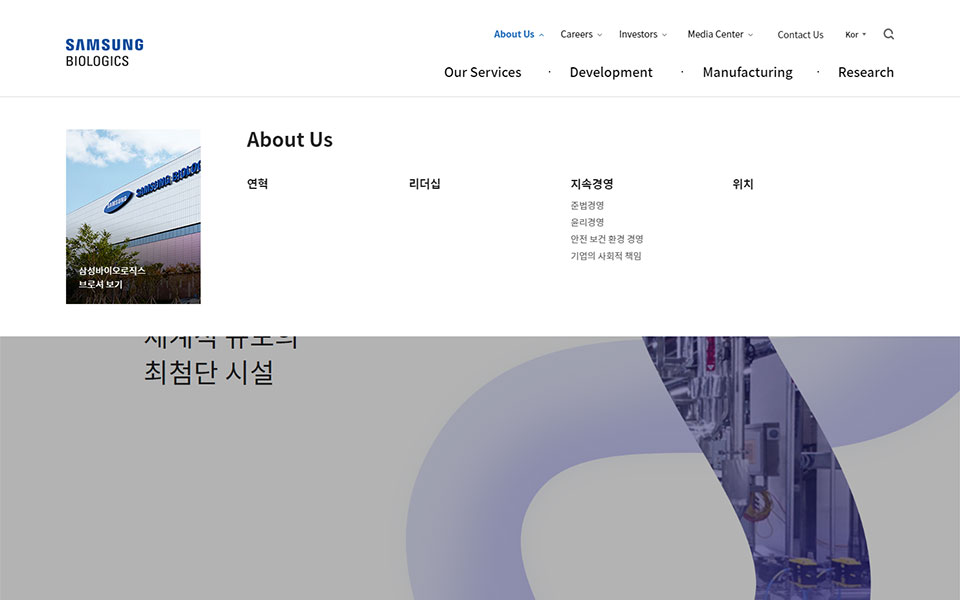
Task: Expand the Media Center dropdown
Action: (719, 34)
